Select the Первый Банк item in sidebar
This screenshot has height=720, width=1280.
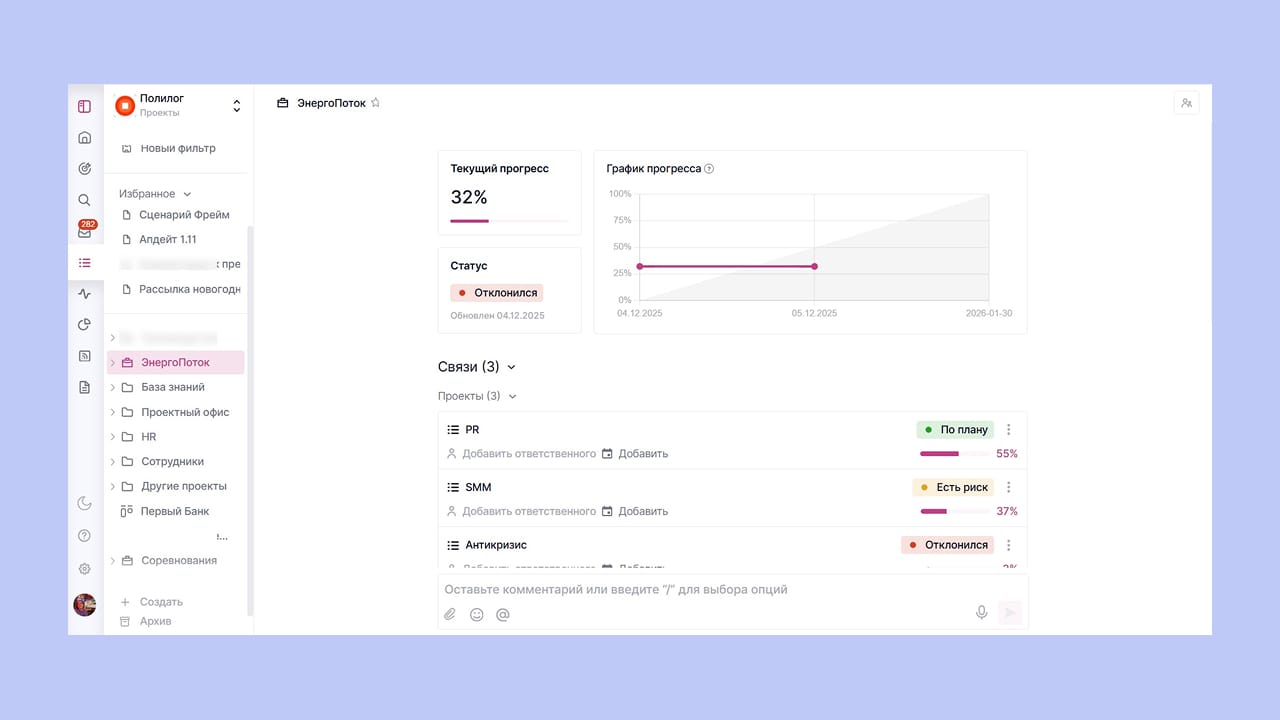tap(175, 511)
